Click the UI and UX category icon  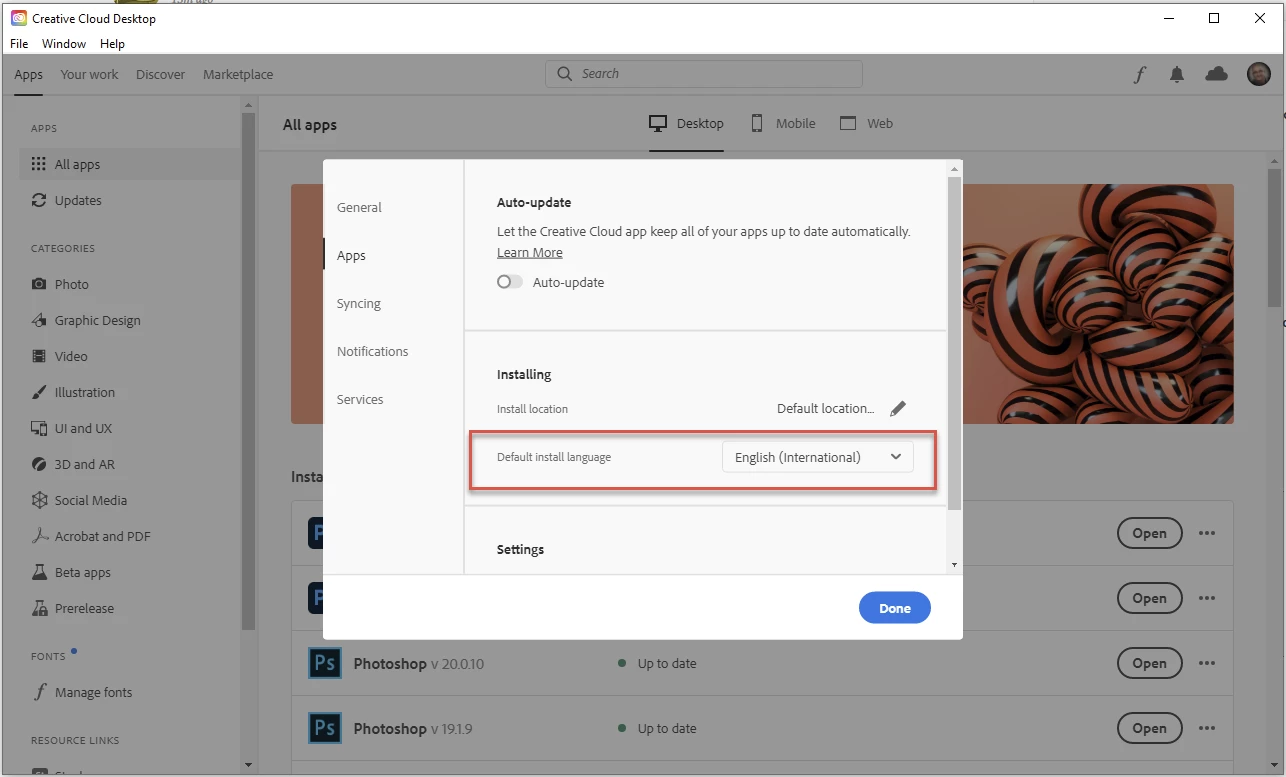click(39, 428)
